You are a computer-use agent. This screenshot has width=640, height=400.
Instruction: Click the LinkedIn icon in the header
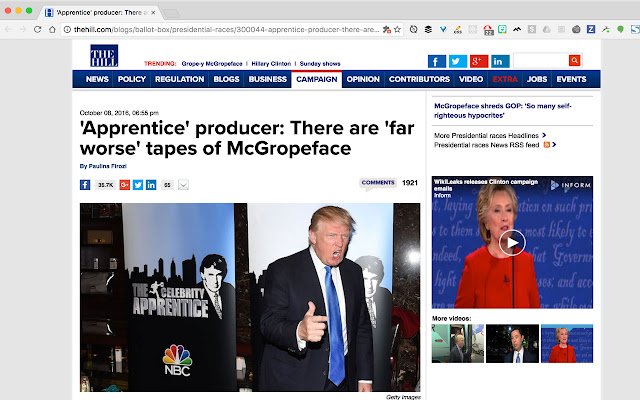(500, 62)
